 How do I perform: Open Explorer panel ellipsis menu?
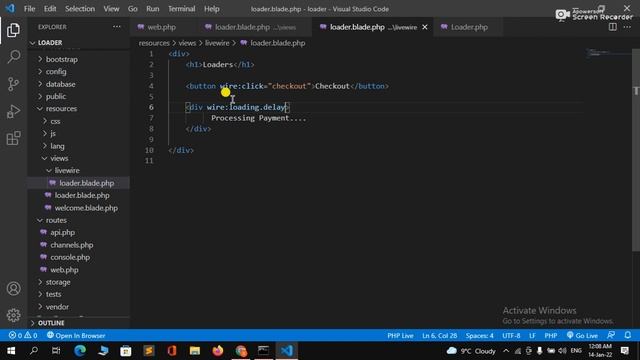click(117, 27)
